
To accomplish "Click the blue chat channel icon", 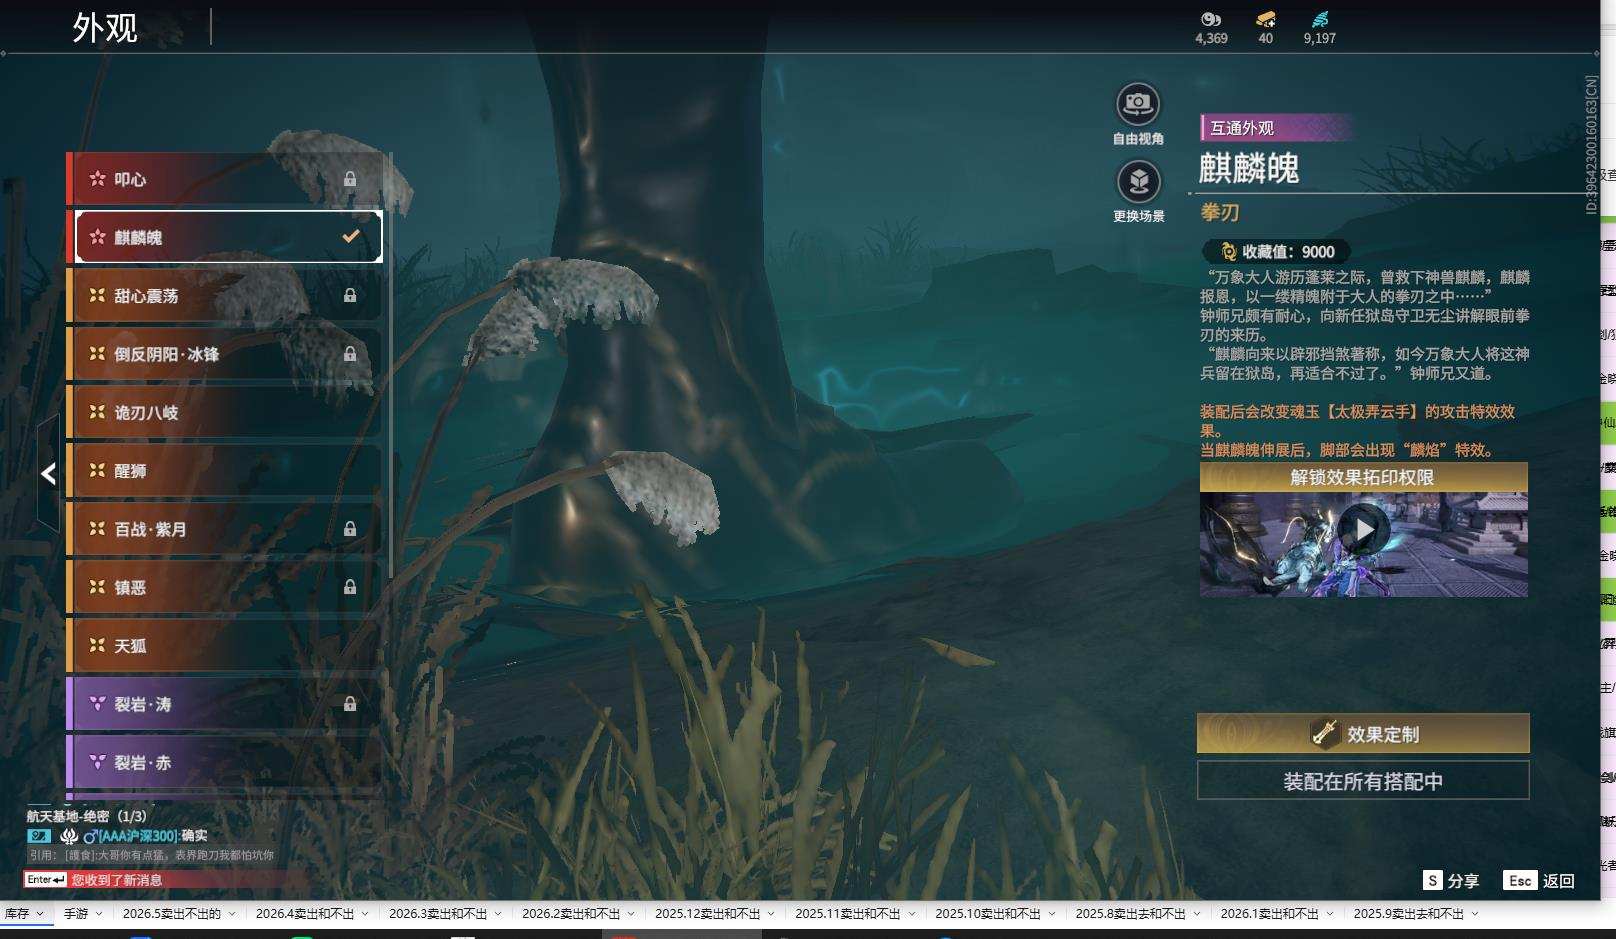I will click(39, 836).
